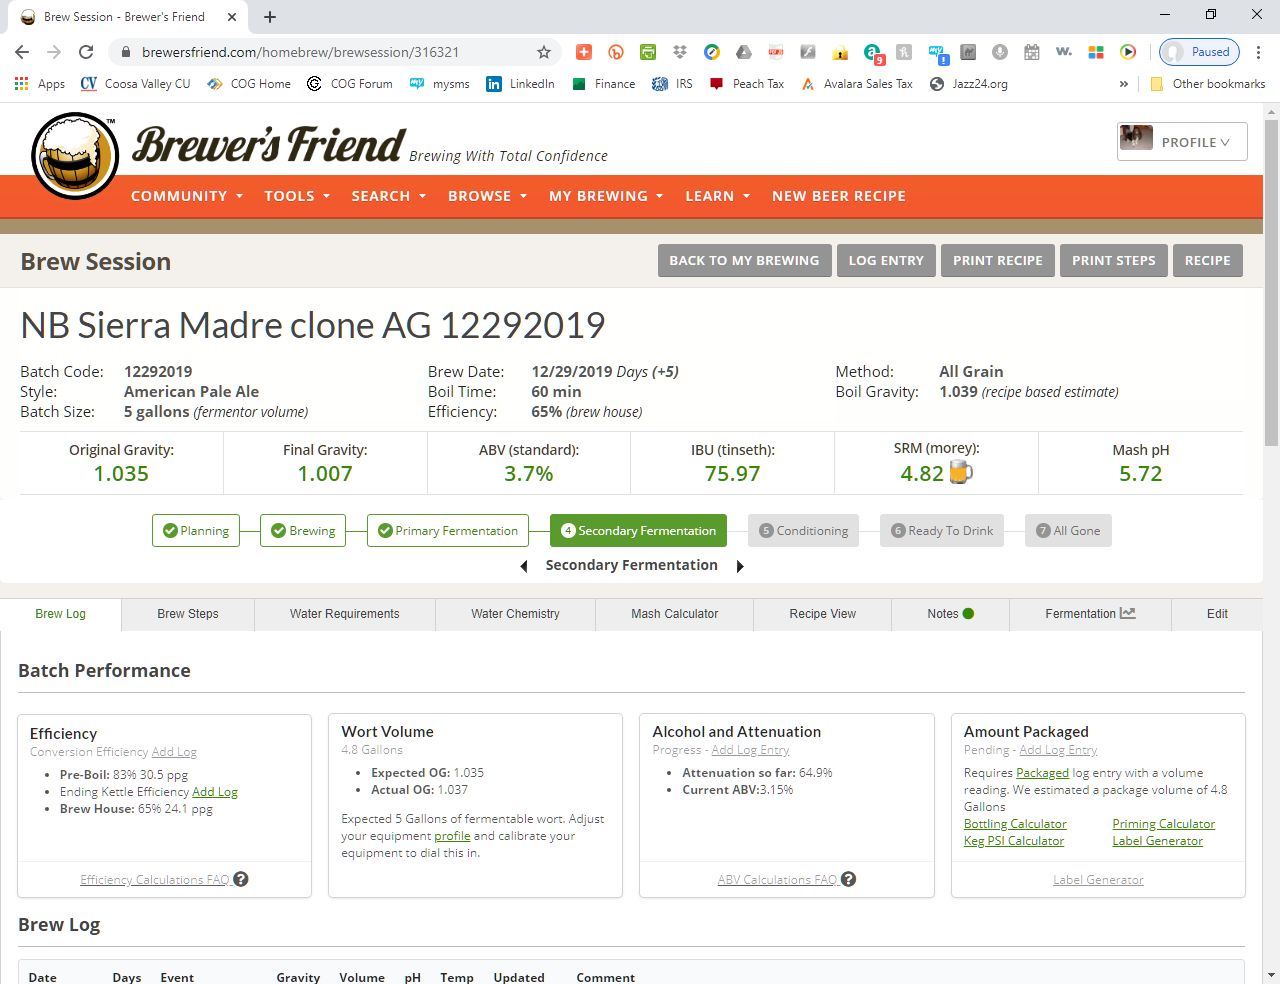Click the green printer extension icon

[x=648, y=52]
